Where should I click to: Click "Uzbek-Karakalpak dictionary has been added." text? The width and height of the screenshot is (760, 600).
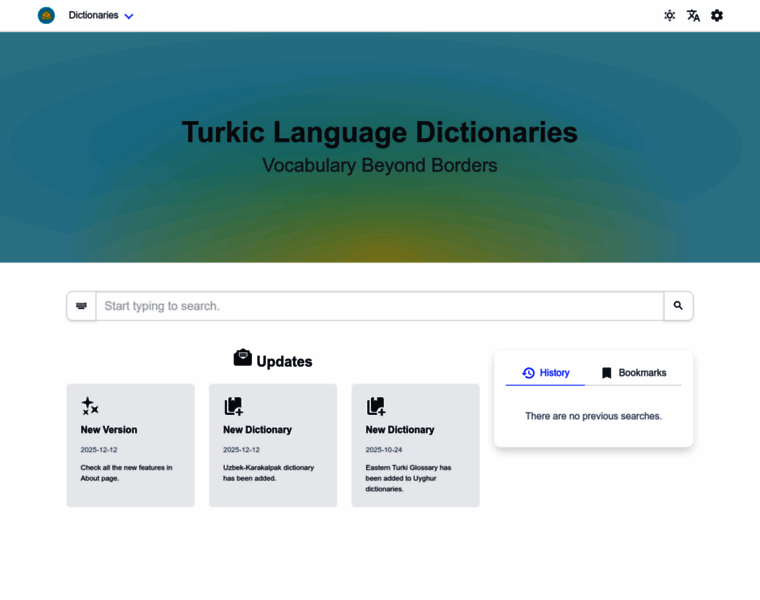(x=269, y=473)
